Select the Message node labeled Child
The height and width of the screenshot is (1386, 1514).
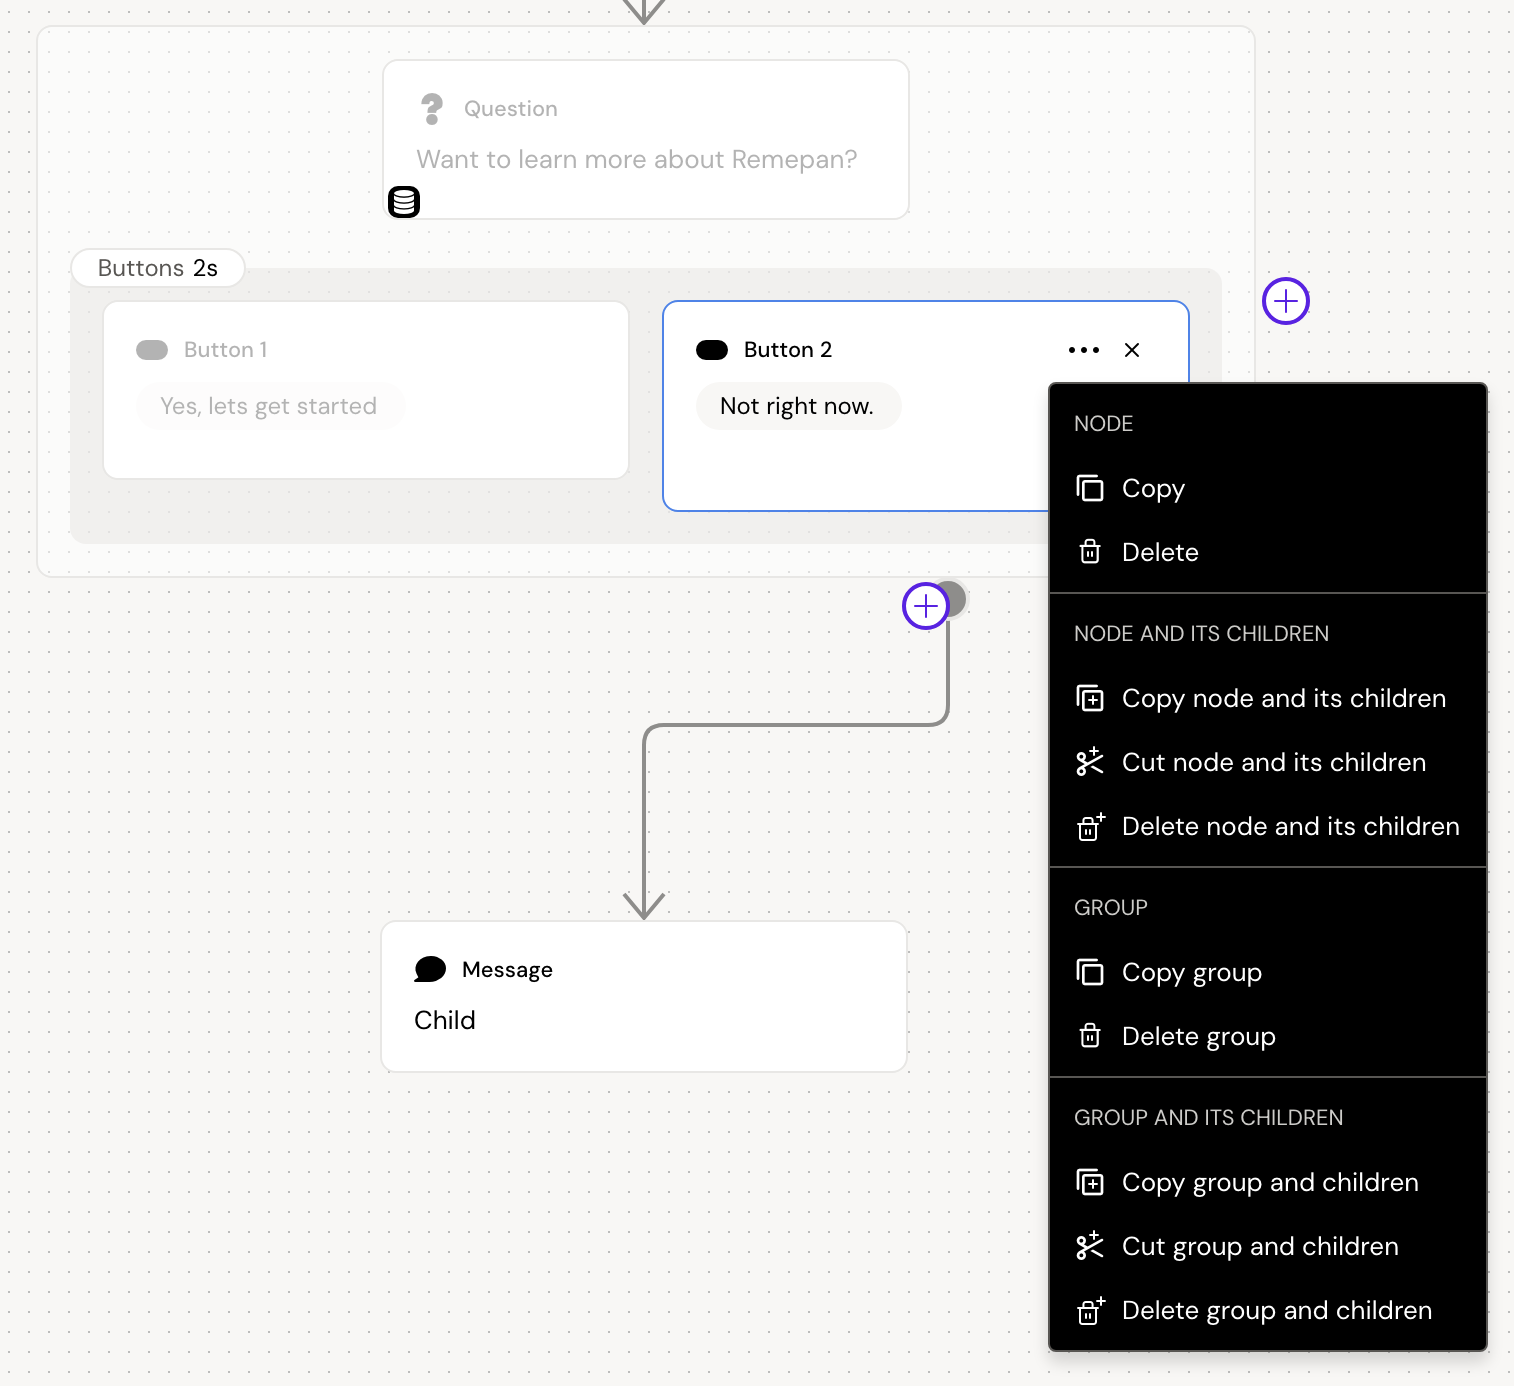coord(644,997)
